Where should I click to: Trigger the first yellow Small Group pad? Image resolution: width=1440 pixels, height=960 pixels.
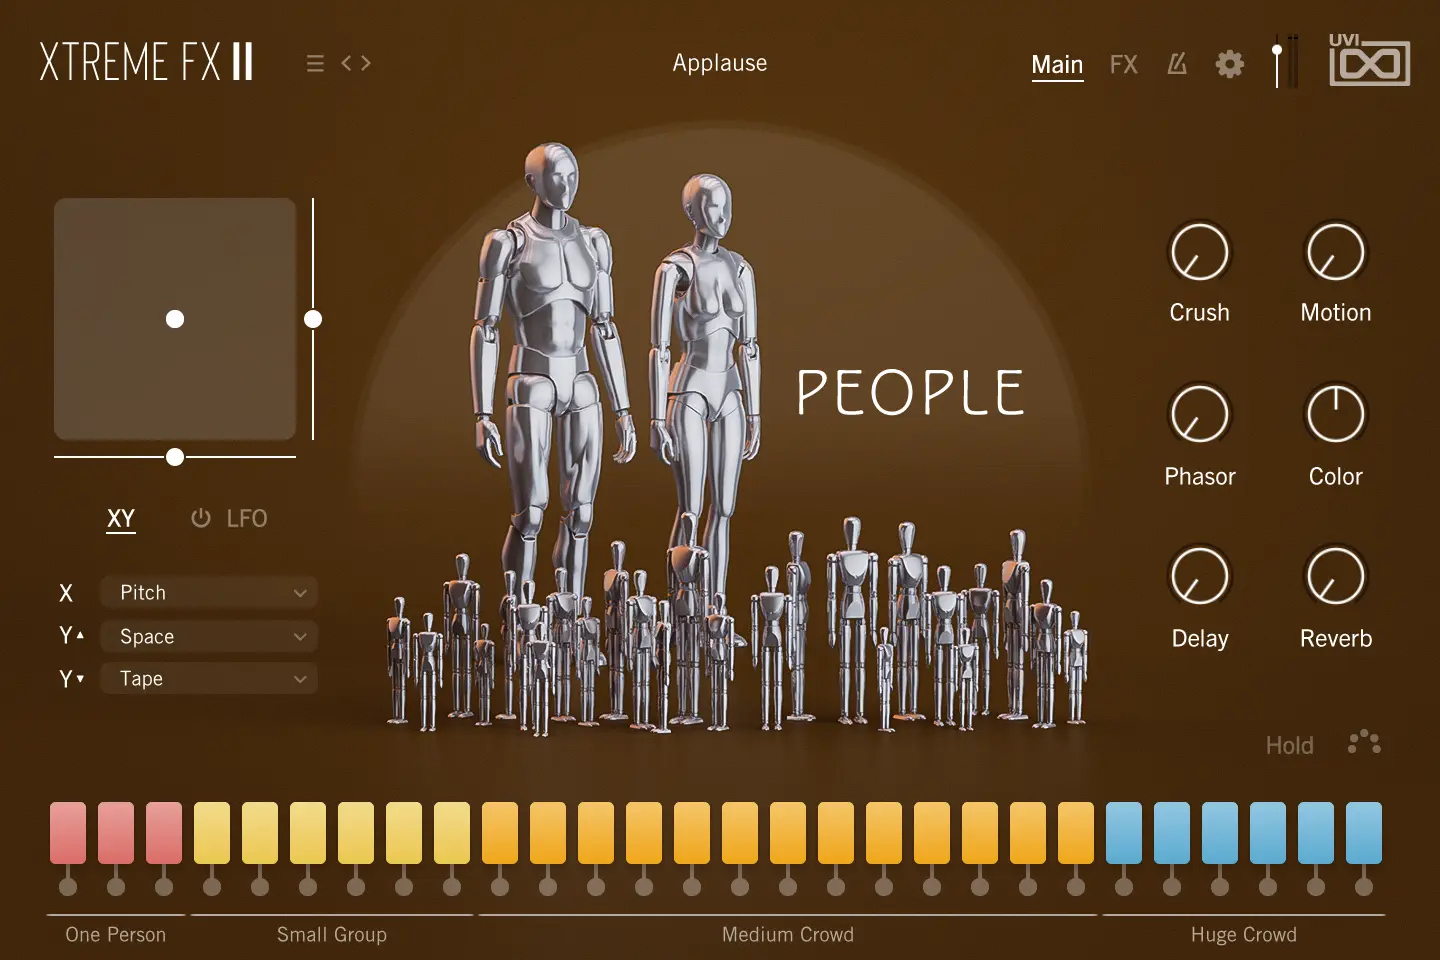coord(212,832)
